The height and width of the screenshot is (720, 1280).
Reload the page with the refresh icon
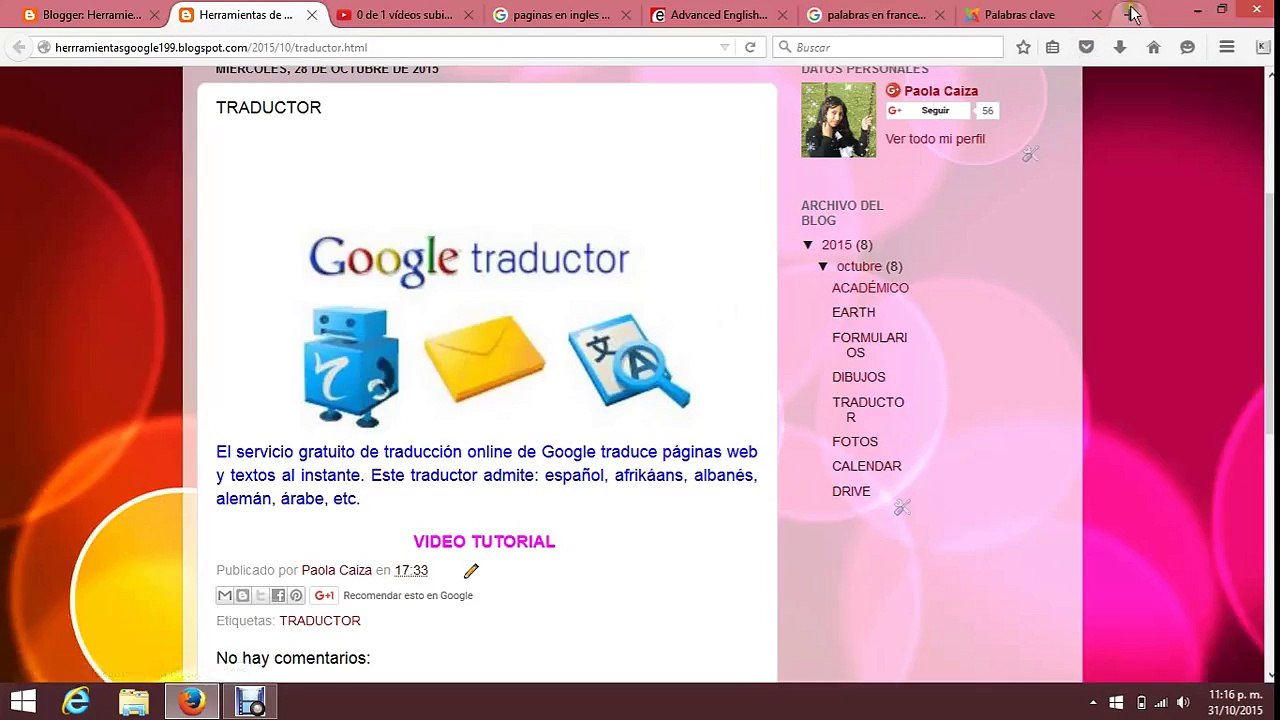[750, 47]
